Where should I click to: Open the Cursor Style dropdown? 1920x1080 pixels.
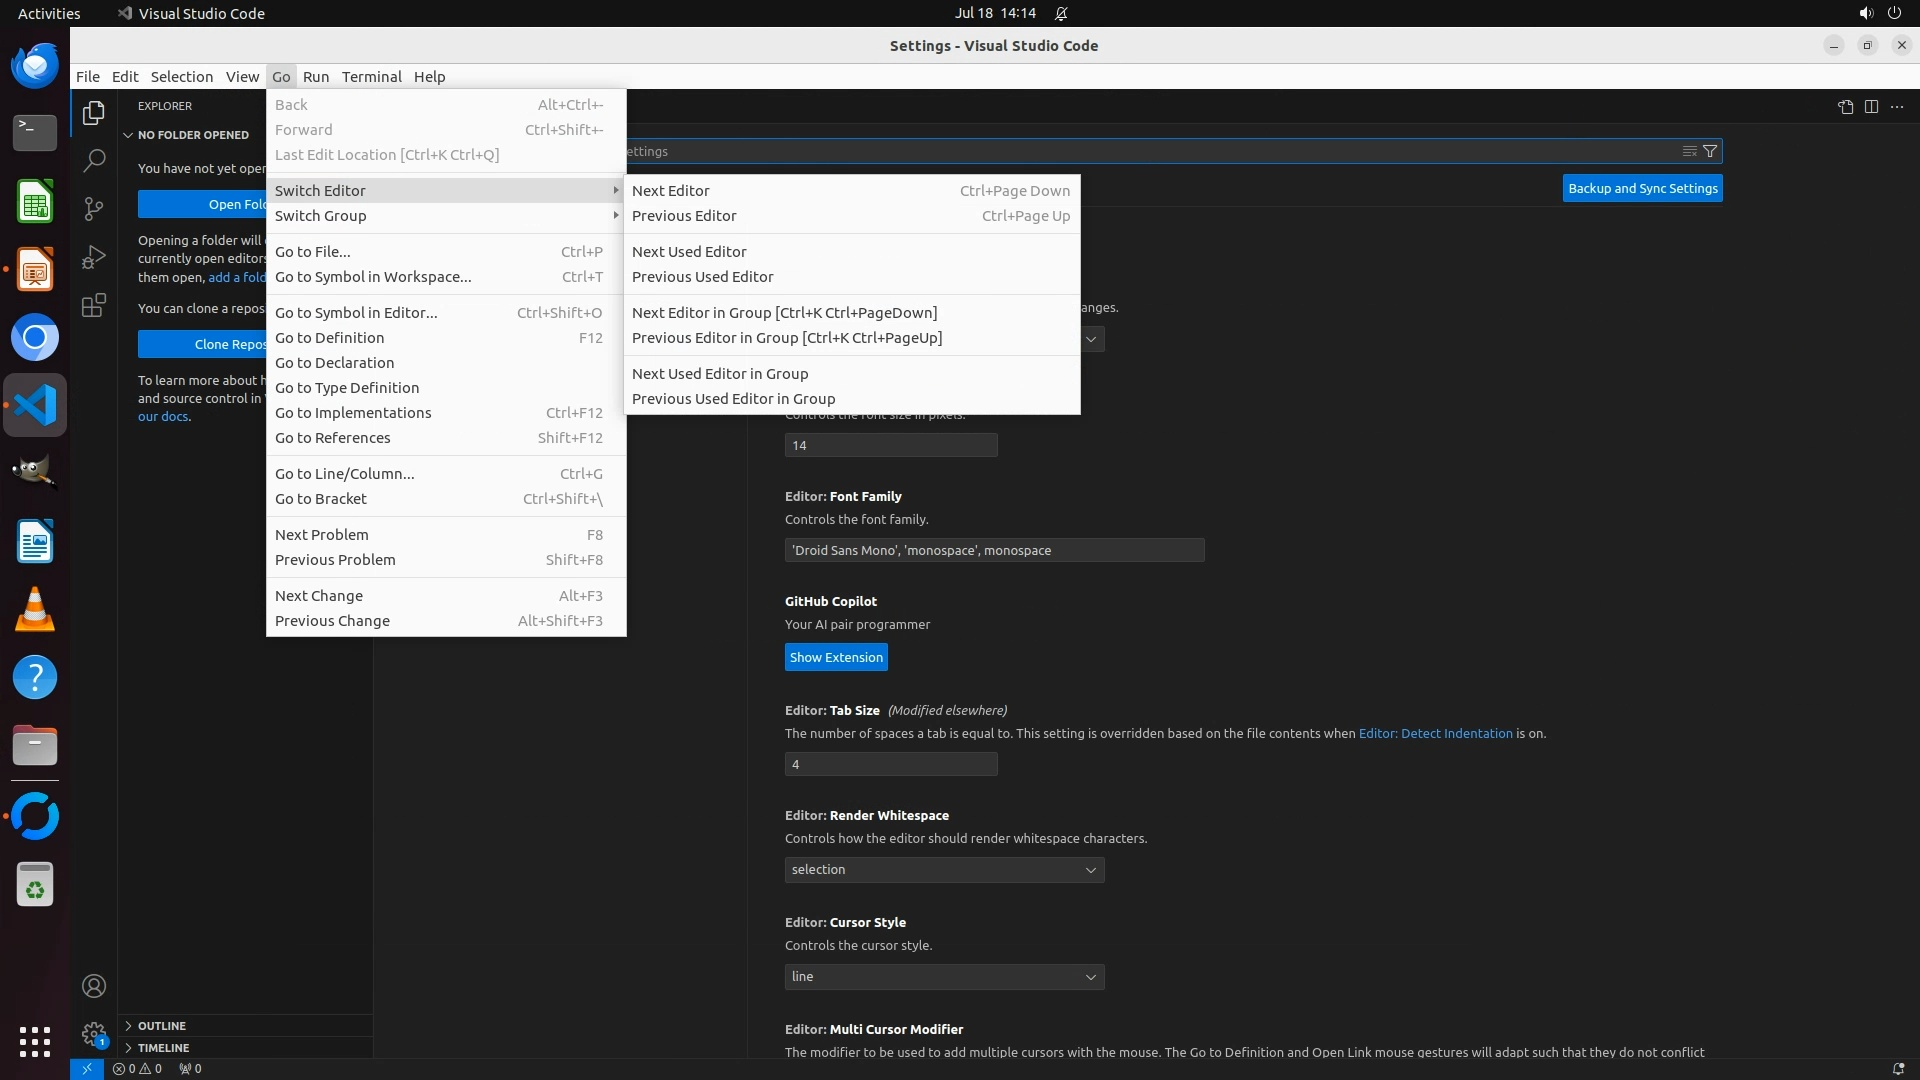[x=944, y=977]
